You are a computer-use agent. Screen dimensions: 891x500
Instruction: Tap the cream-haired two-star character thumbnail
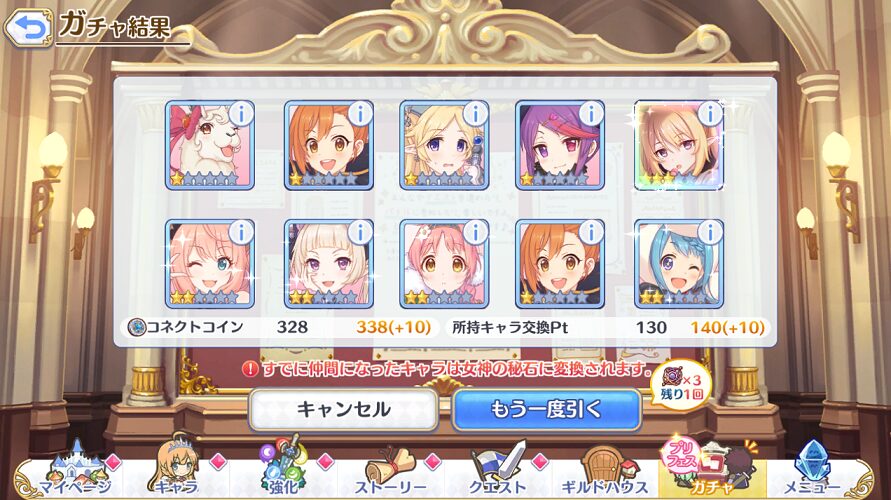click(328, 264)
